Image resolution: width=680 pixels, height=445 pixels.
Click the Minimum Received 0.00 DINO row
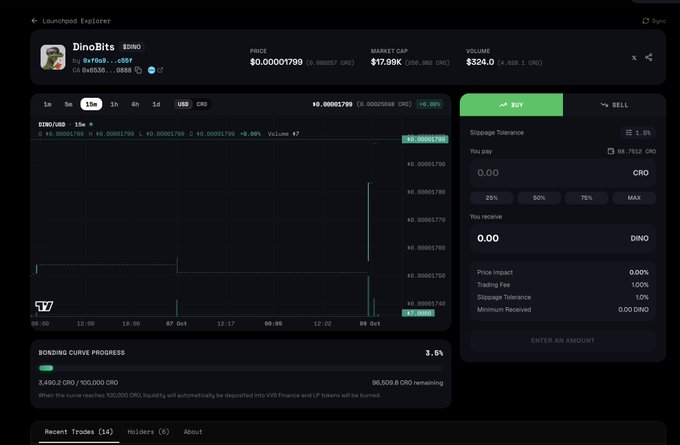tap(562, 310)
